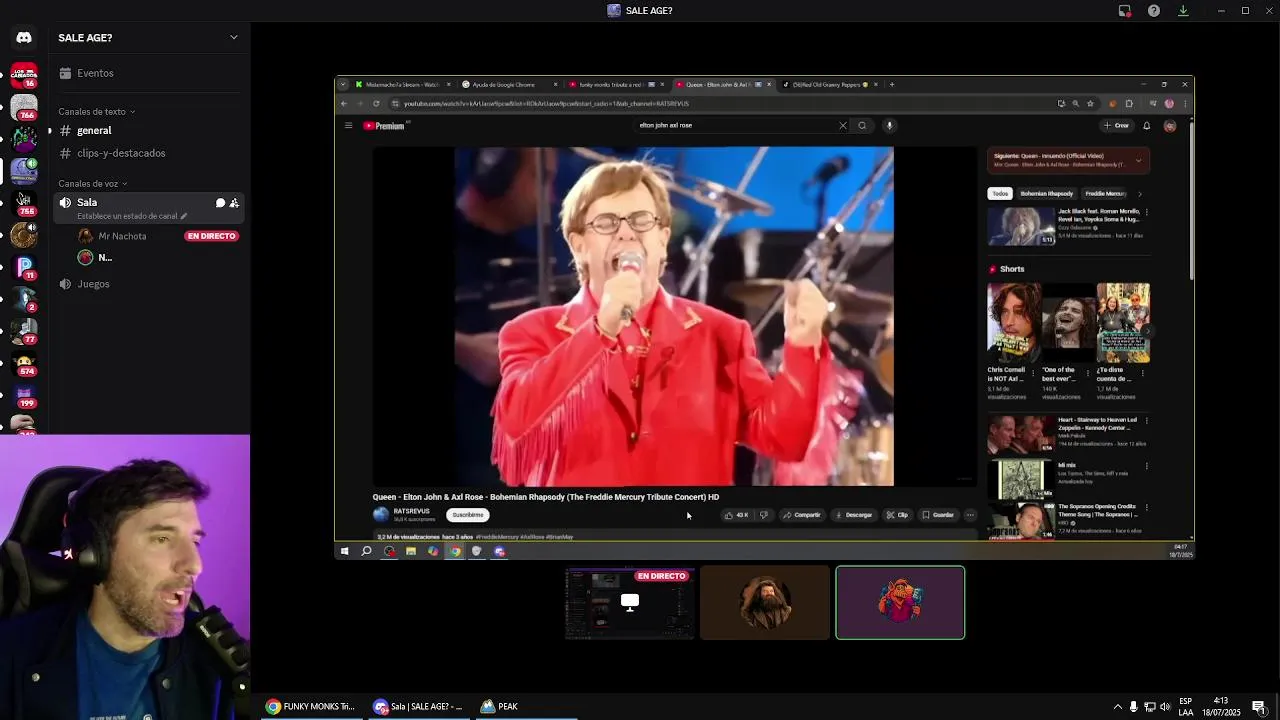1280x720 pixels.
Task: Open options for Jack Black recommended video
Action: click(x=1146, y=213)
